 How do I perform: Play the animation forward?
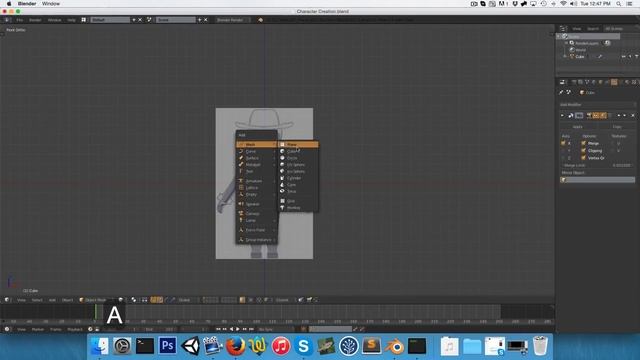[238, 329]
